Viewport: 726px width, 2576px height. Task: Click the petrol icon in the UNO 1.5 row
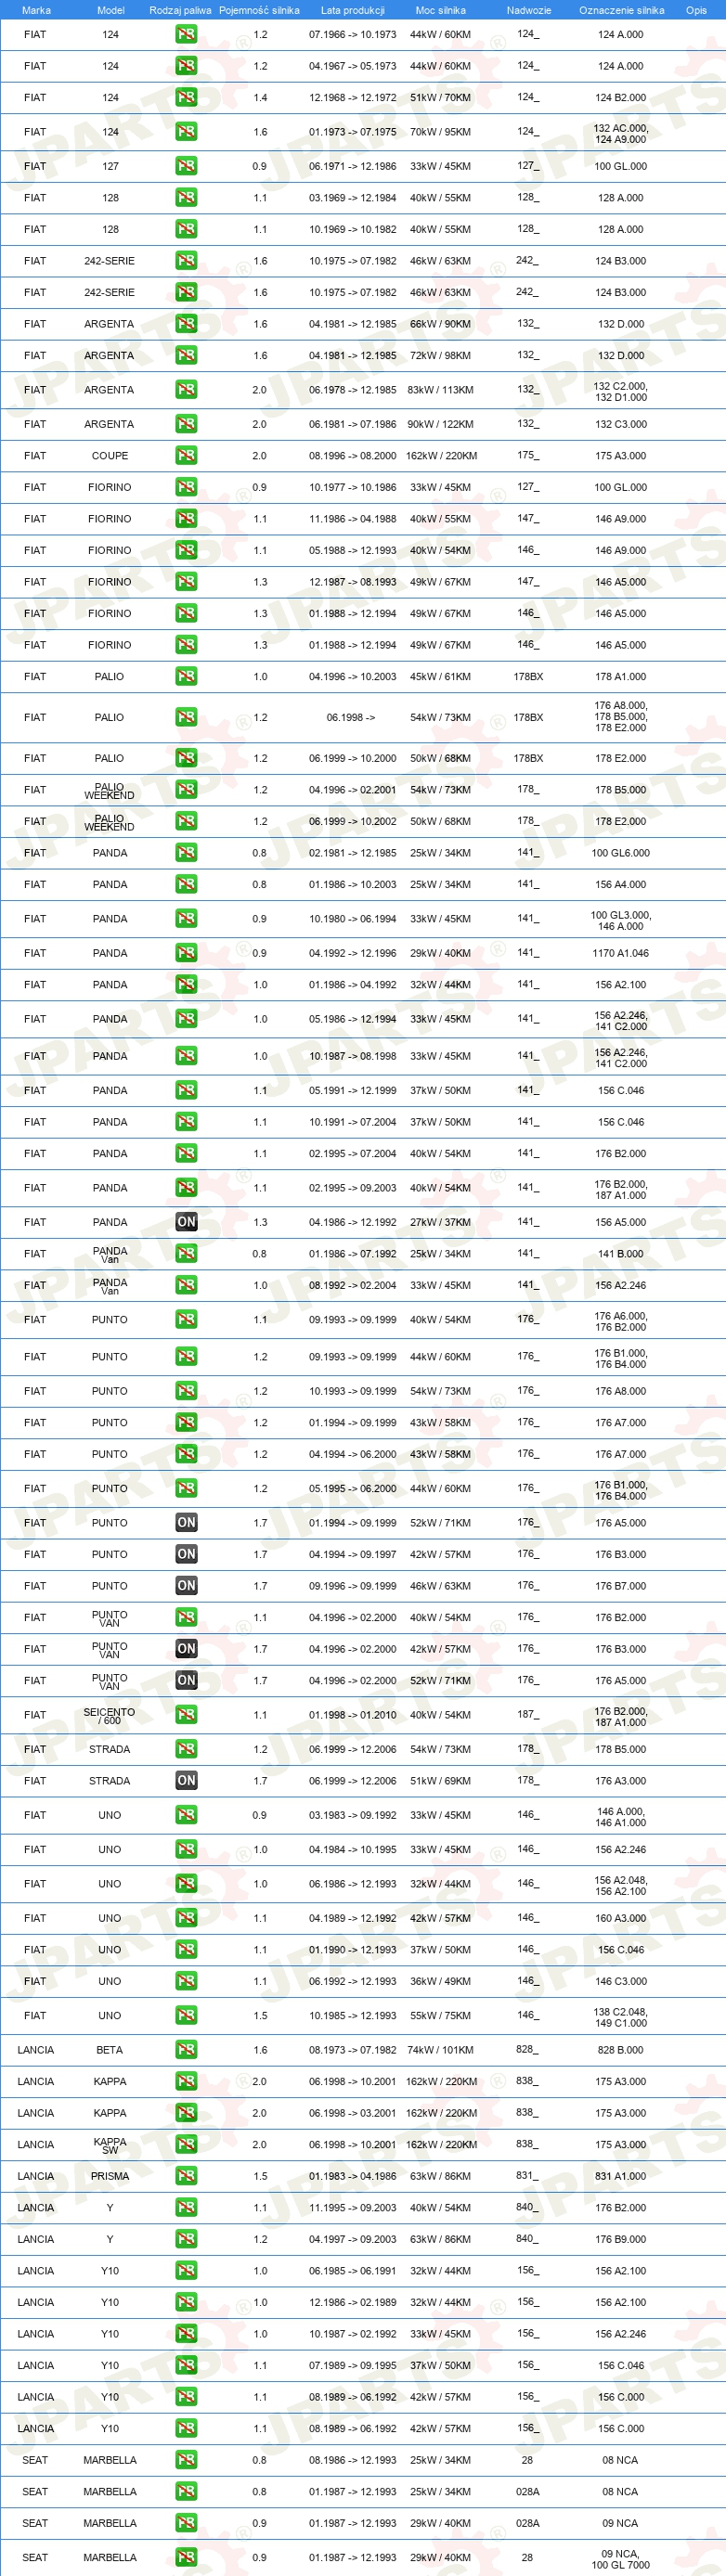pyautogui.click(x=186, y=2016)
